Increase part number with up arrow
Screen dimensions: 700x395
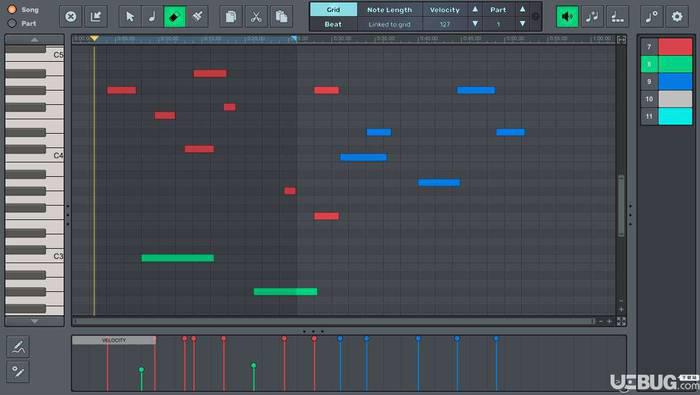[x=522, y=9]
